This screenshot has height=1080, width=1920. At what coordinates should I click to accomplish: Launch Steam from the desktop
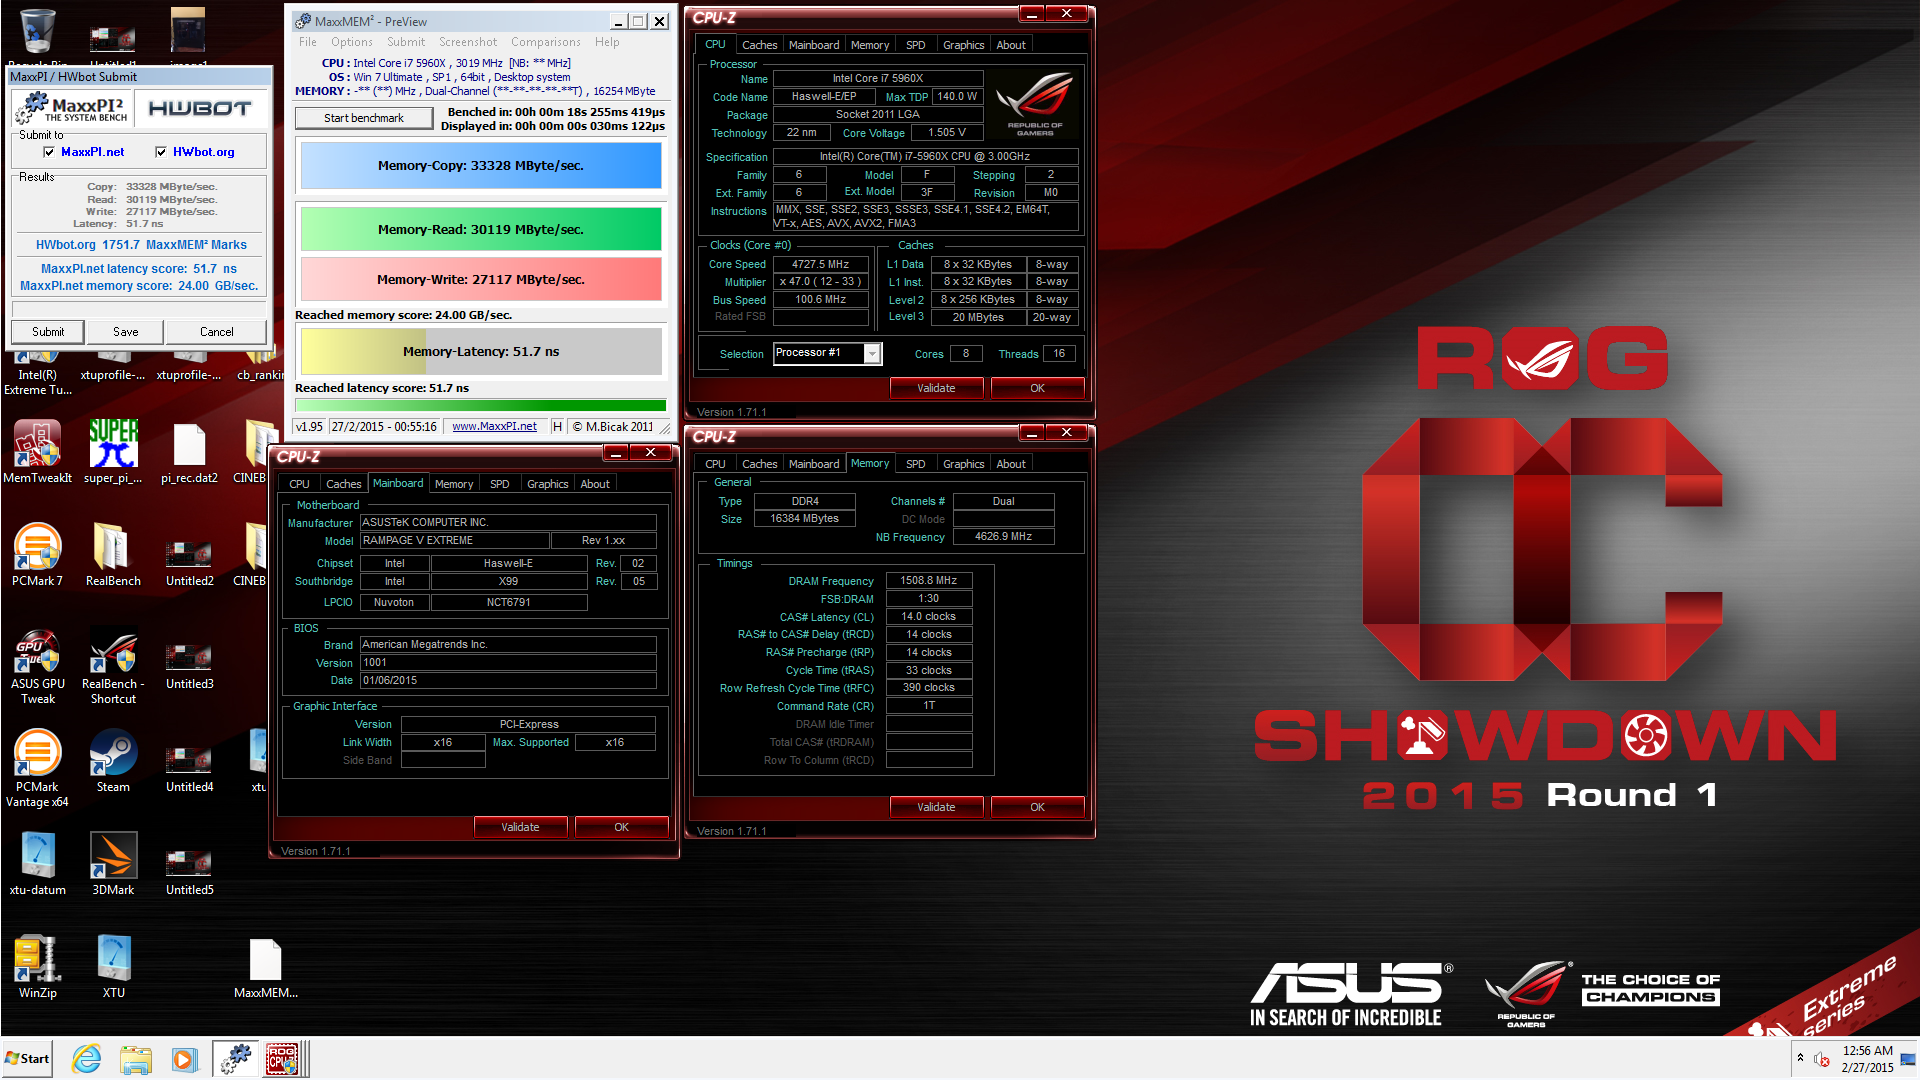pos(113,761)
